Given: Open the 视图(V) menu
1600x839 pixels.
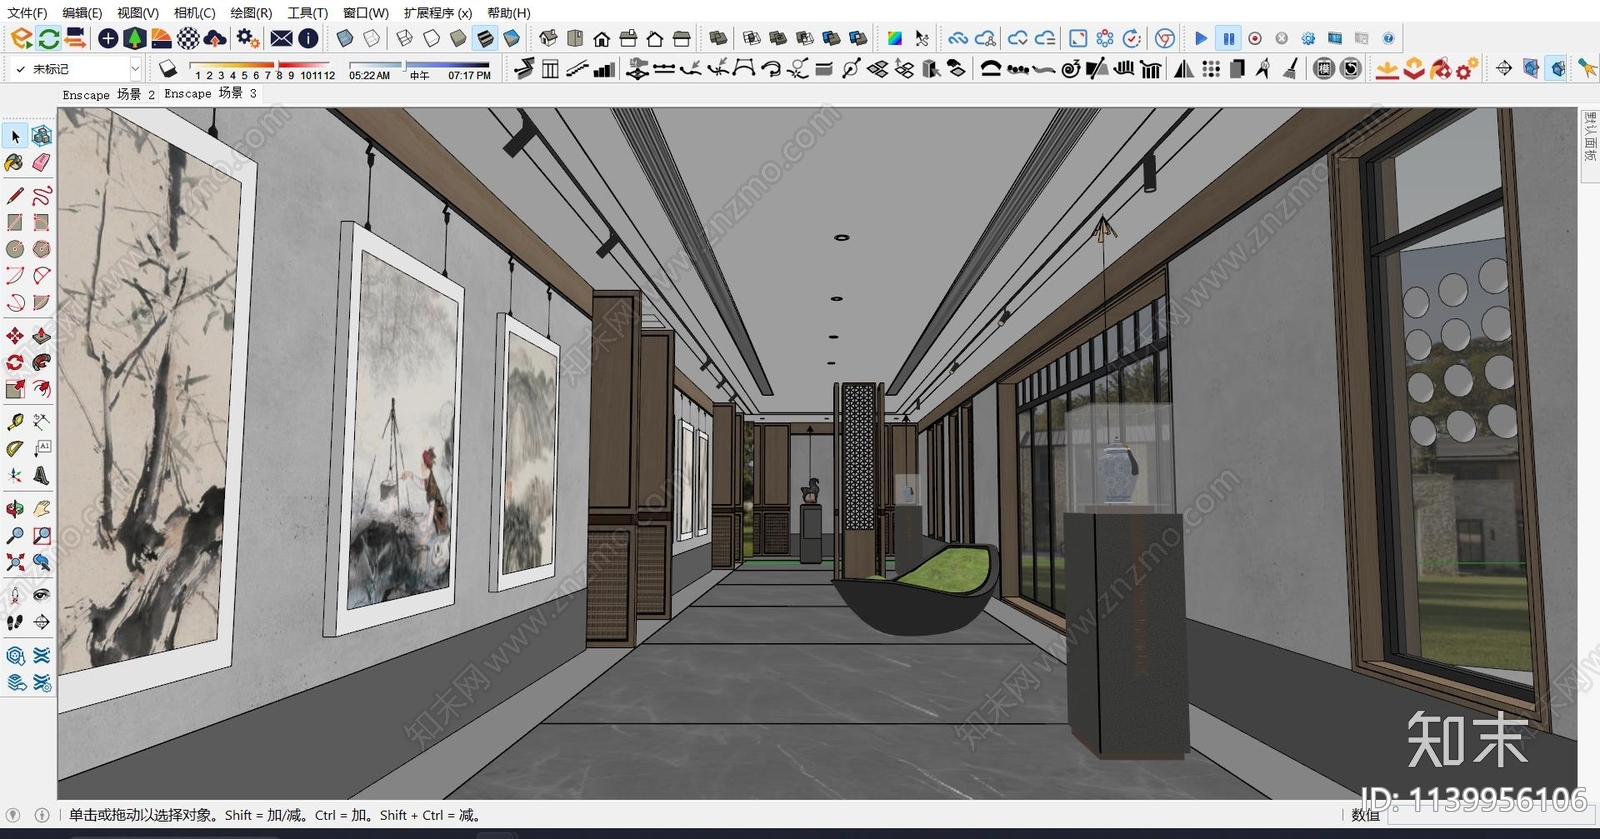Looking at the screenshot, I should point(138,13).
